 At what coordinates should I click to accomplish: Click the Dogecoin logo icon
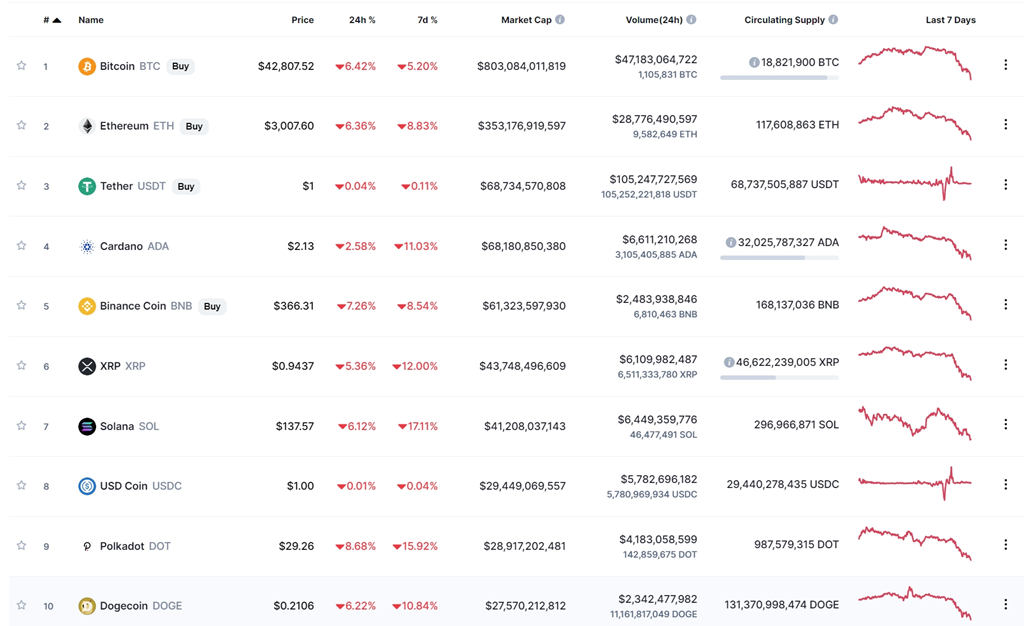87,606
